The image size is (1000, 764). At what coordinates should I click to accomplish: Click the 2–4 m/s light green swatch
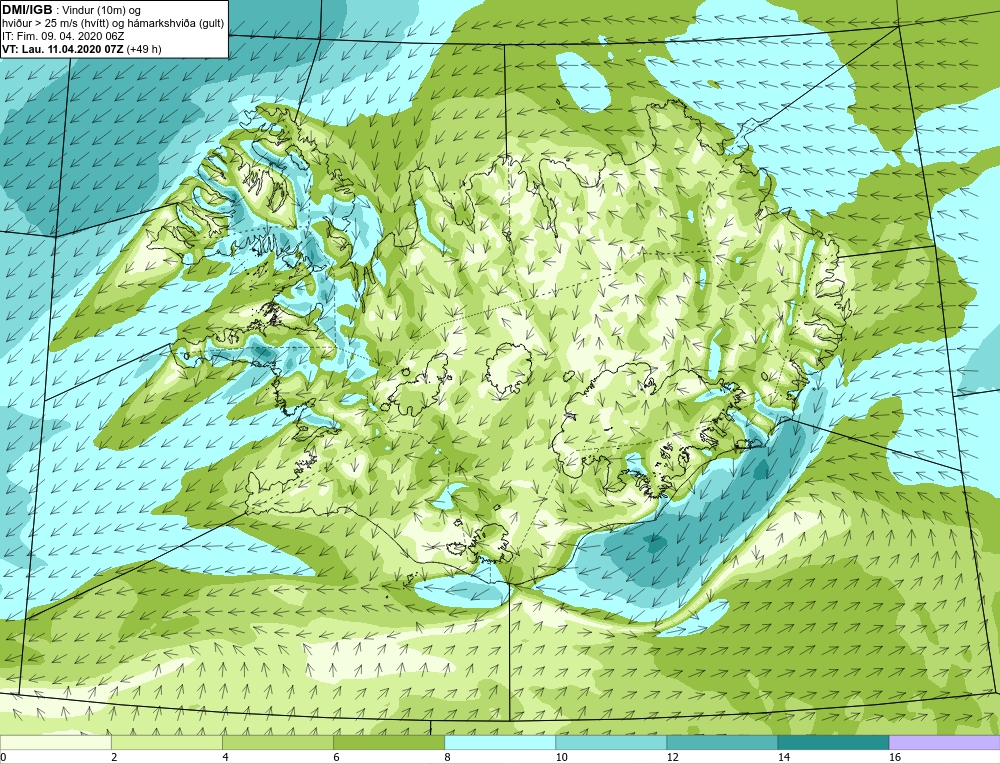point(166,742)
